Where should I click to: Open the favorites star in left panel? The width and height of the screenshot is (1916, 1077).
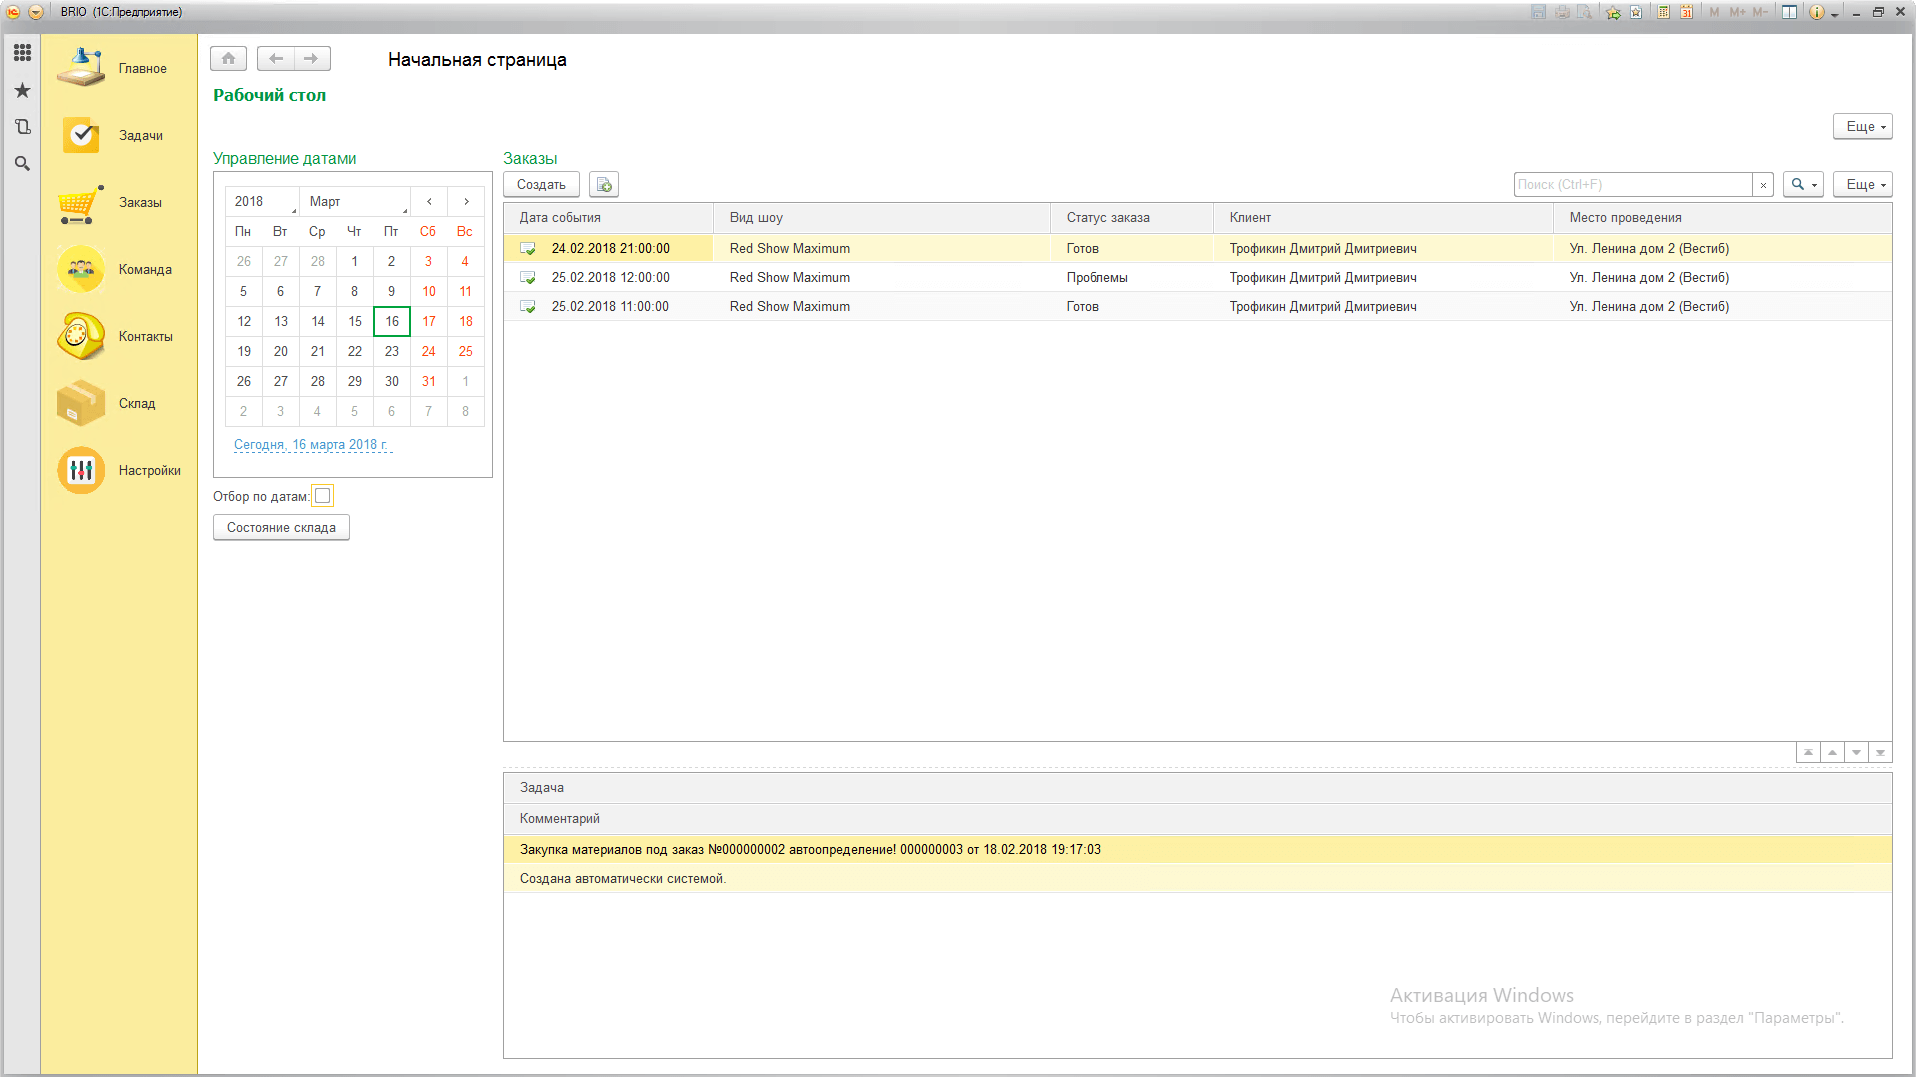click(x=22, y=90)
